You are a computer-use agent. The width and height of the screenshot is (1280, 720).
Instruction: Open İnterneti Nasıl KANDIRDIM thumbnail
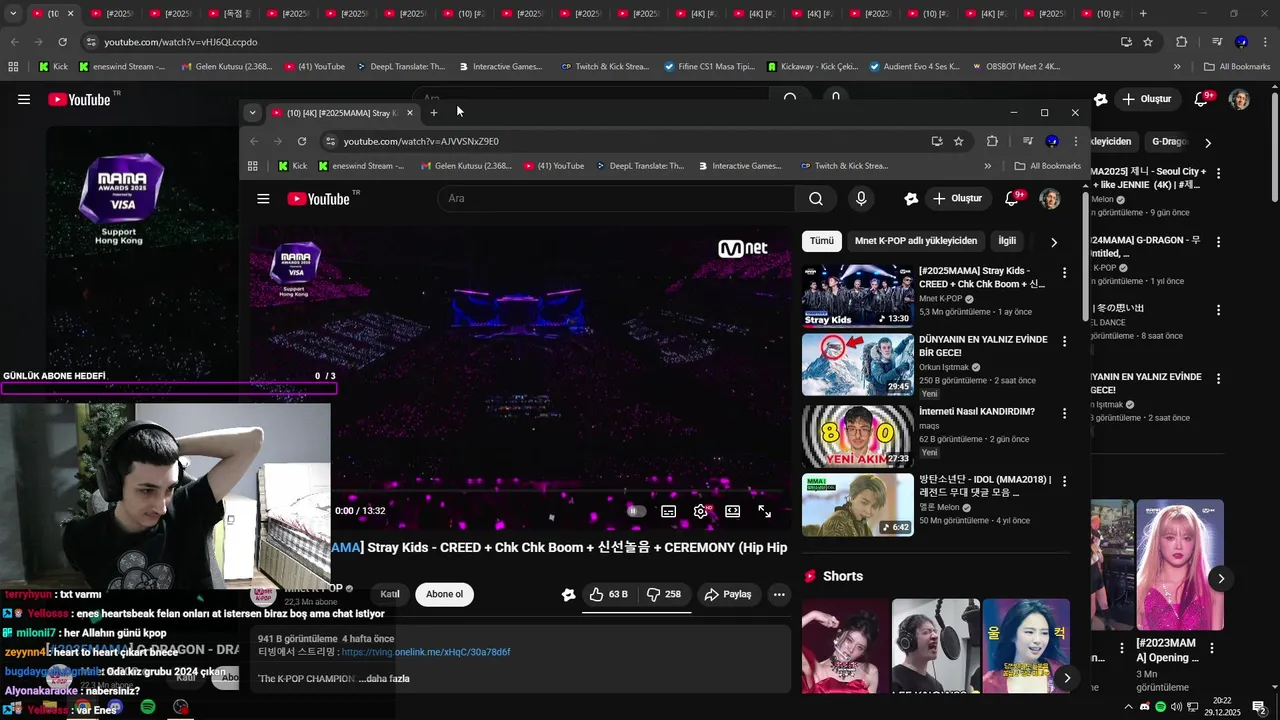click(x=858, y=436)
